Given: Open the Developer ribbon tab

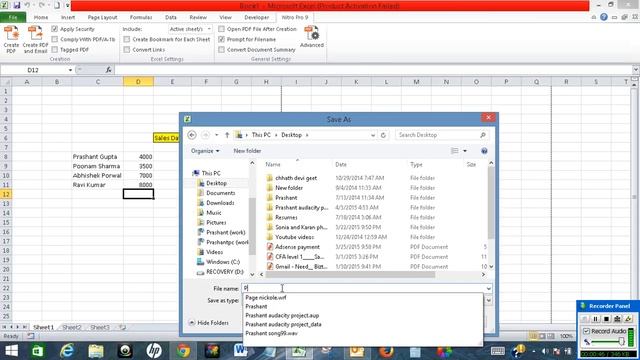Looking at the screenshot, I should (257, 17).
